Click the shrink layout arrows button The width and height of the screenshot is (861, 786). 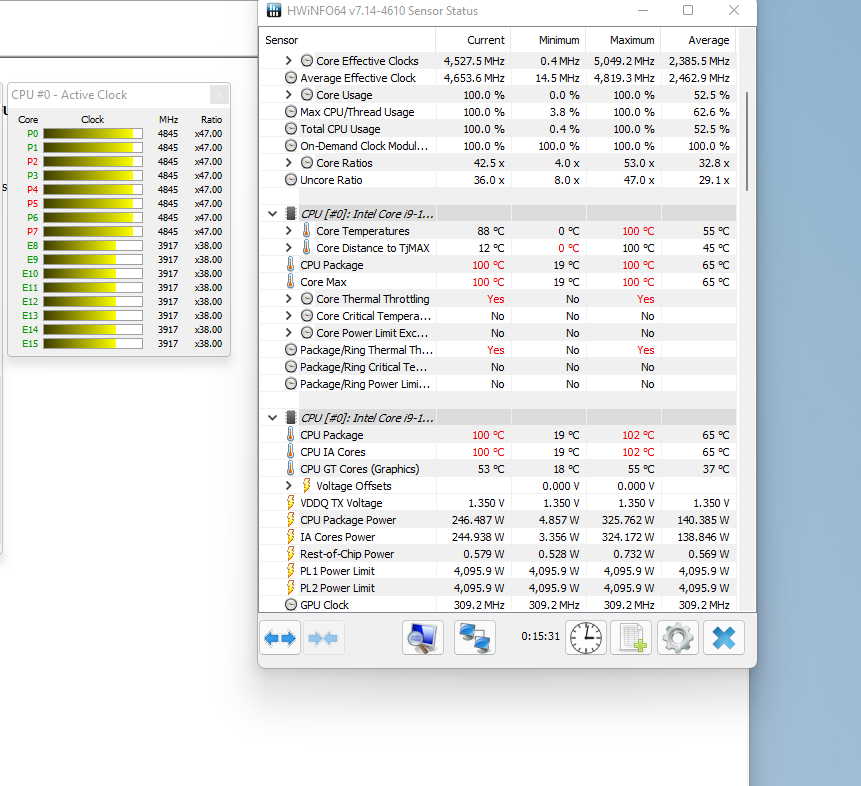click(x=323, y=638)
